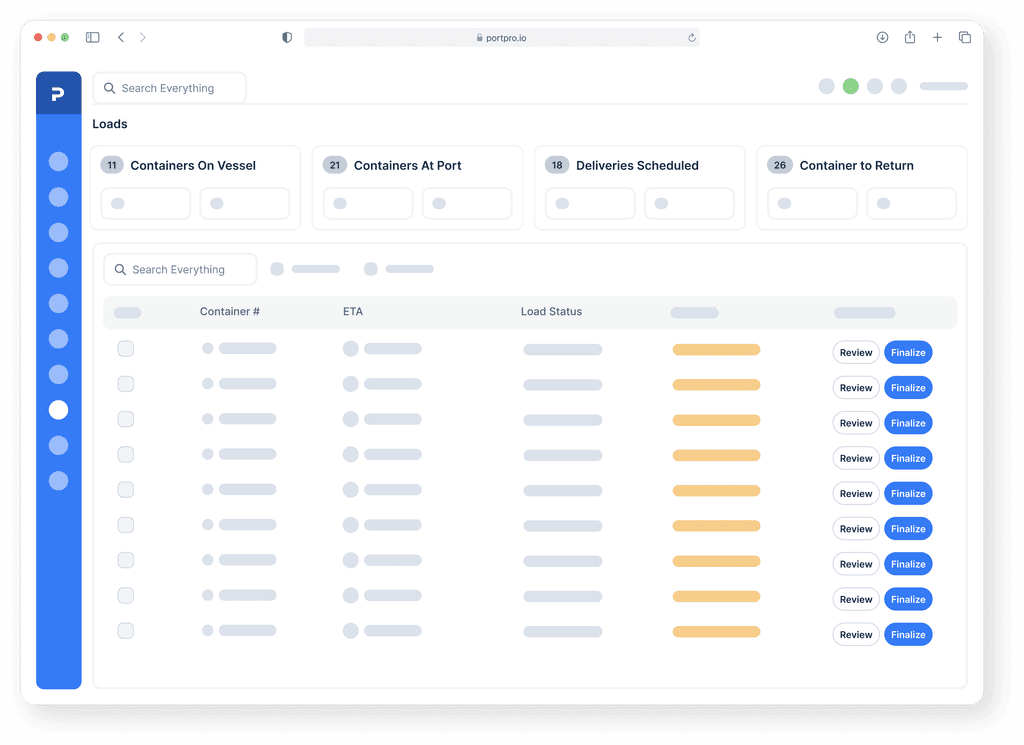This screenshot has height=745, width=1024.
Task: Click the yellow Load Status progress bar in the top row
Action: pos(716,350)
